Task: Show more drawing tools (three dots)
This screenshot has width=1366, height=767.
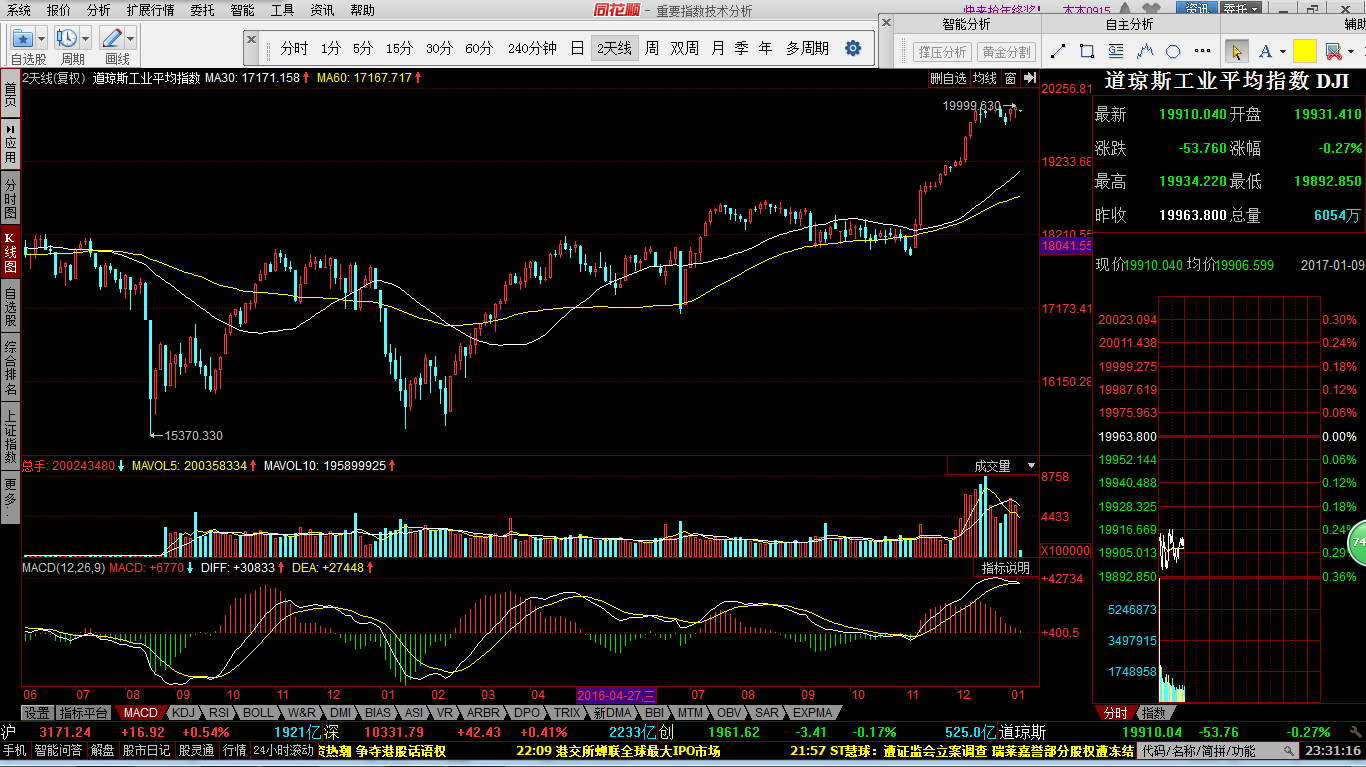Action: [1201, 52]
